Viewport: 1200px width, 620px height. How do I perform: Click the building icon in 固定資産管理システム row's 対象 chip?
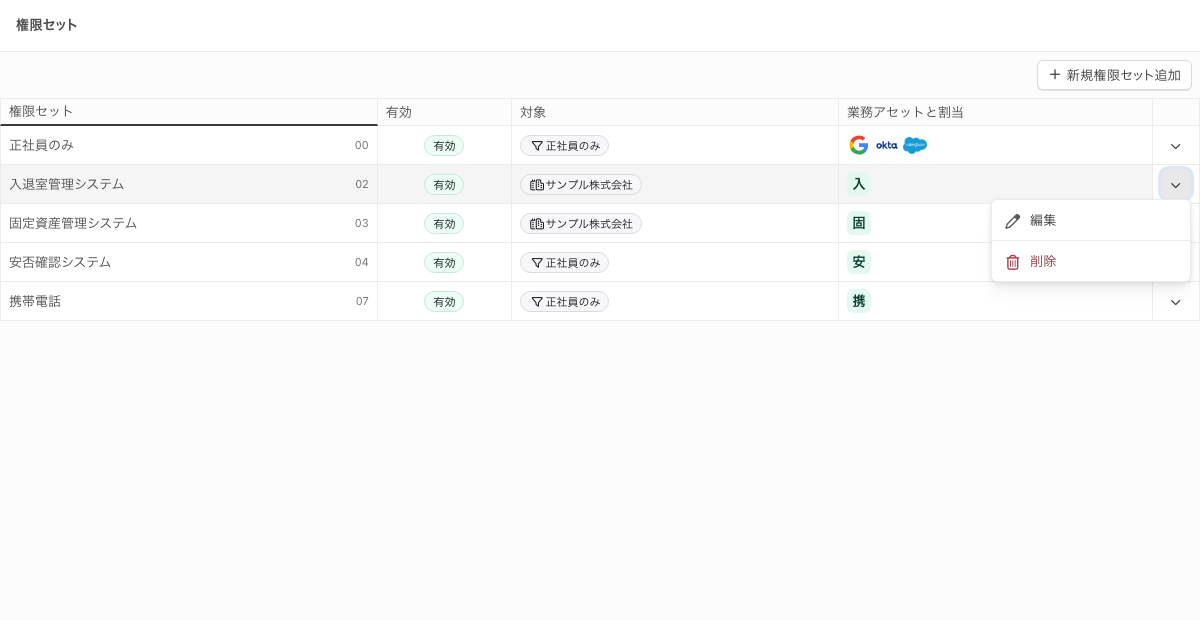(x=537, y=224)
